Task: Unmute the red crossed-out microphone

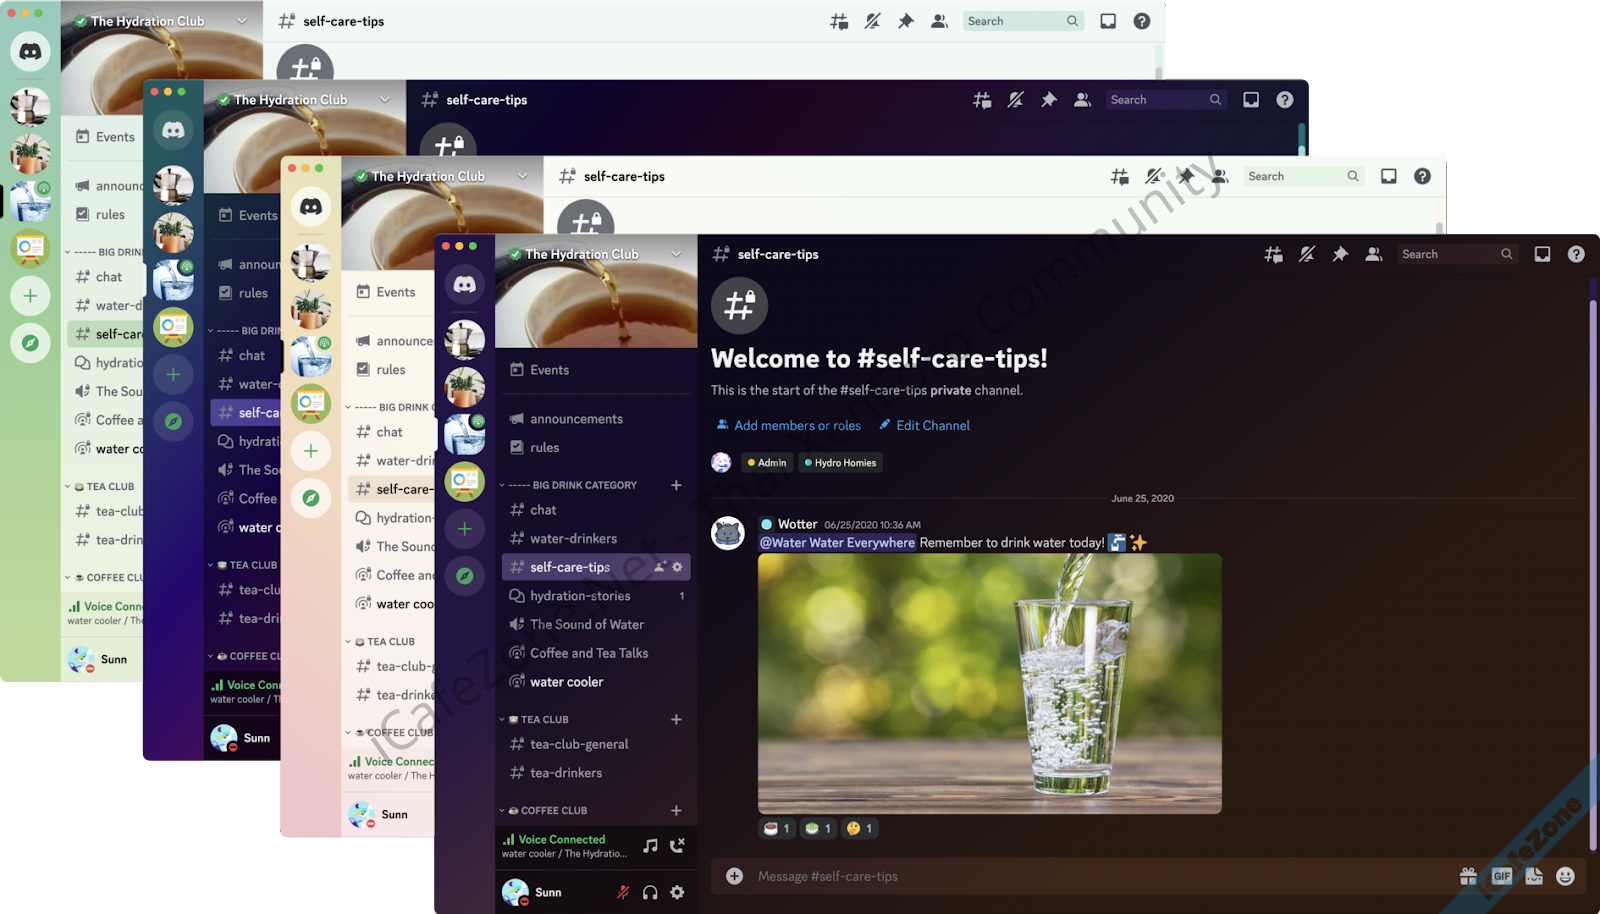Action: tap(623, 892)
